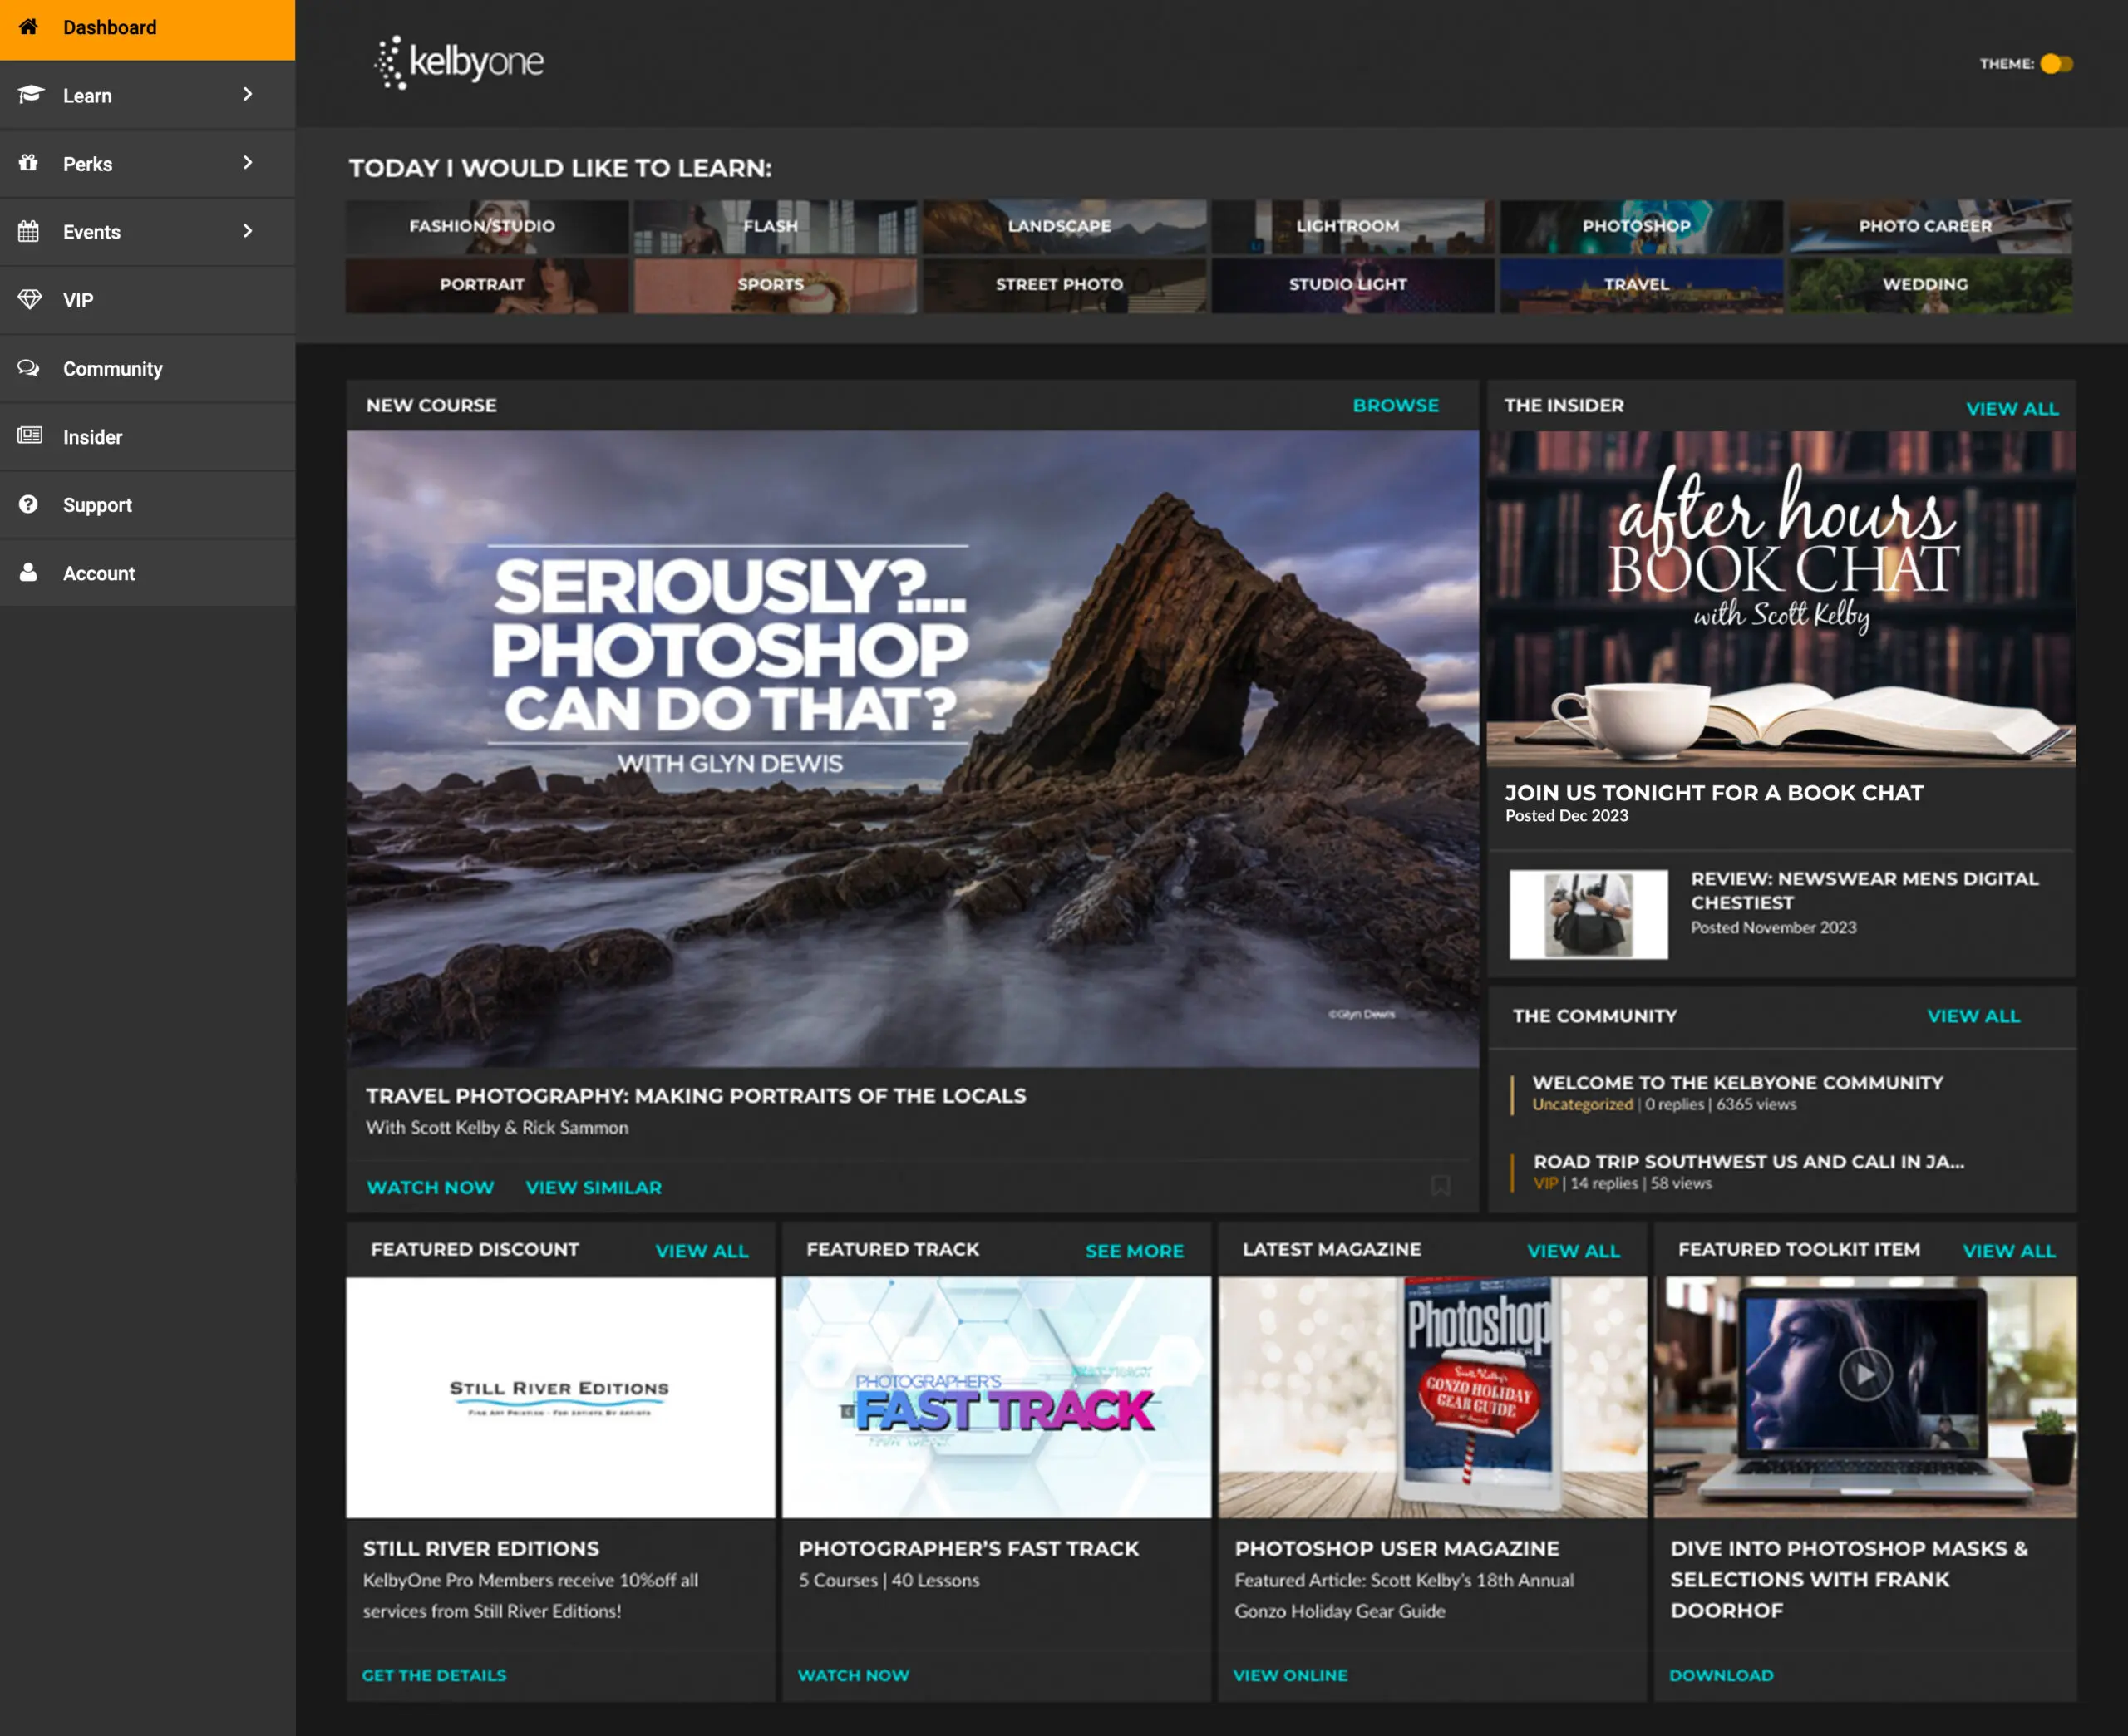Click See More in Featured Track

point(1134,1251)
